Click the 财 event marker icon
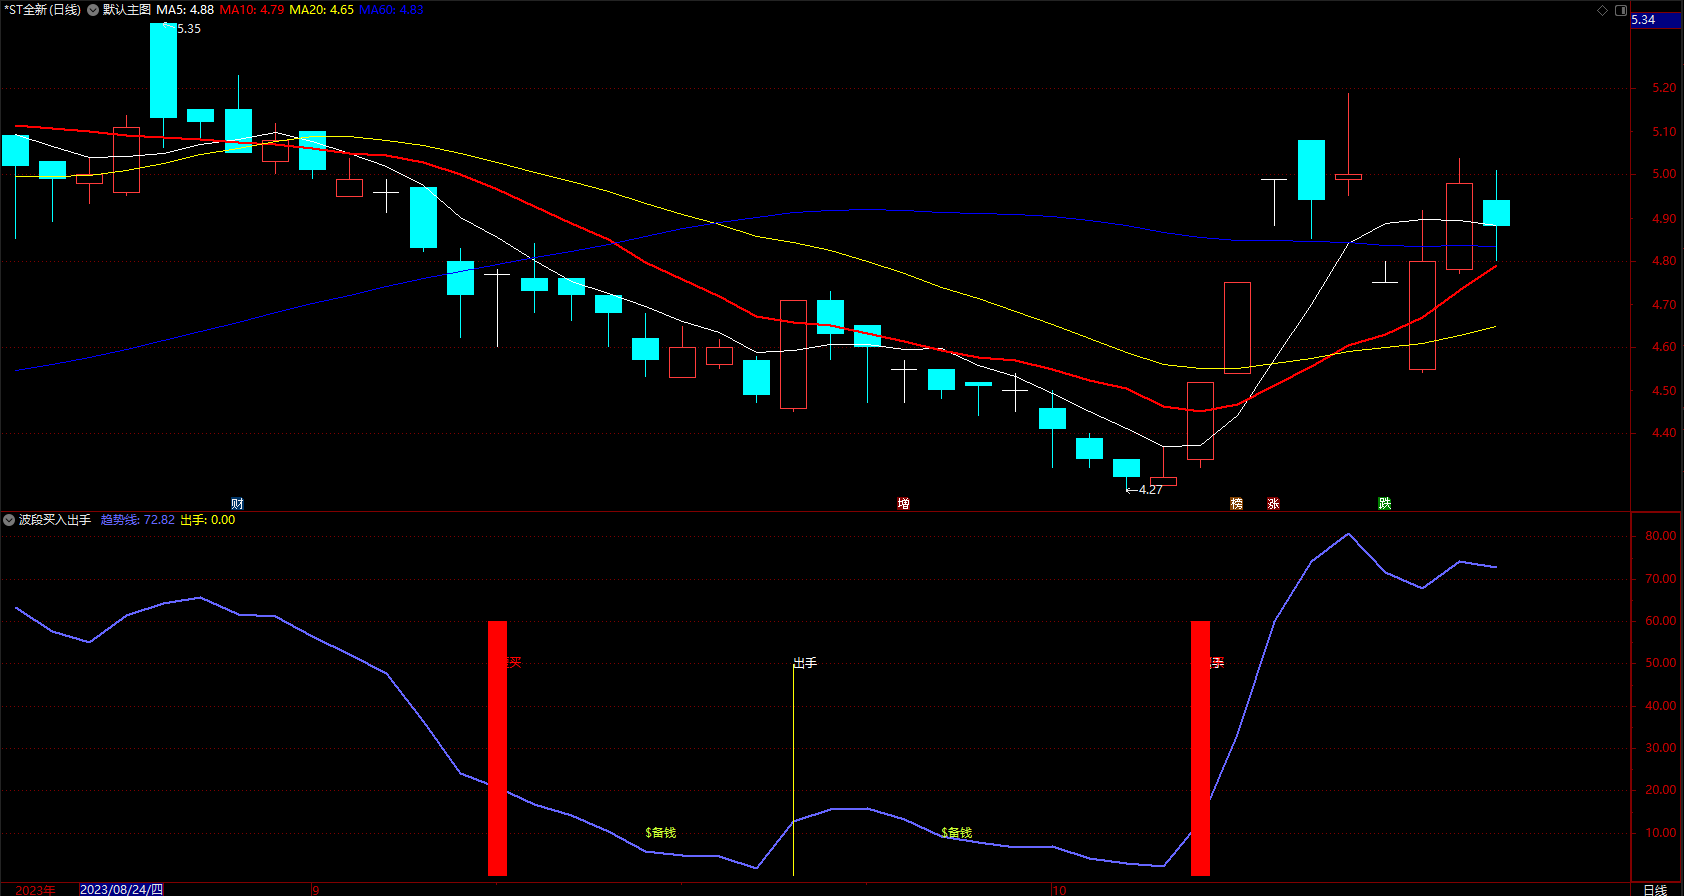Screen dimensions: 1684x896 pos(237,503)
